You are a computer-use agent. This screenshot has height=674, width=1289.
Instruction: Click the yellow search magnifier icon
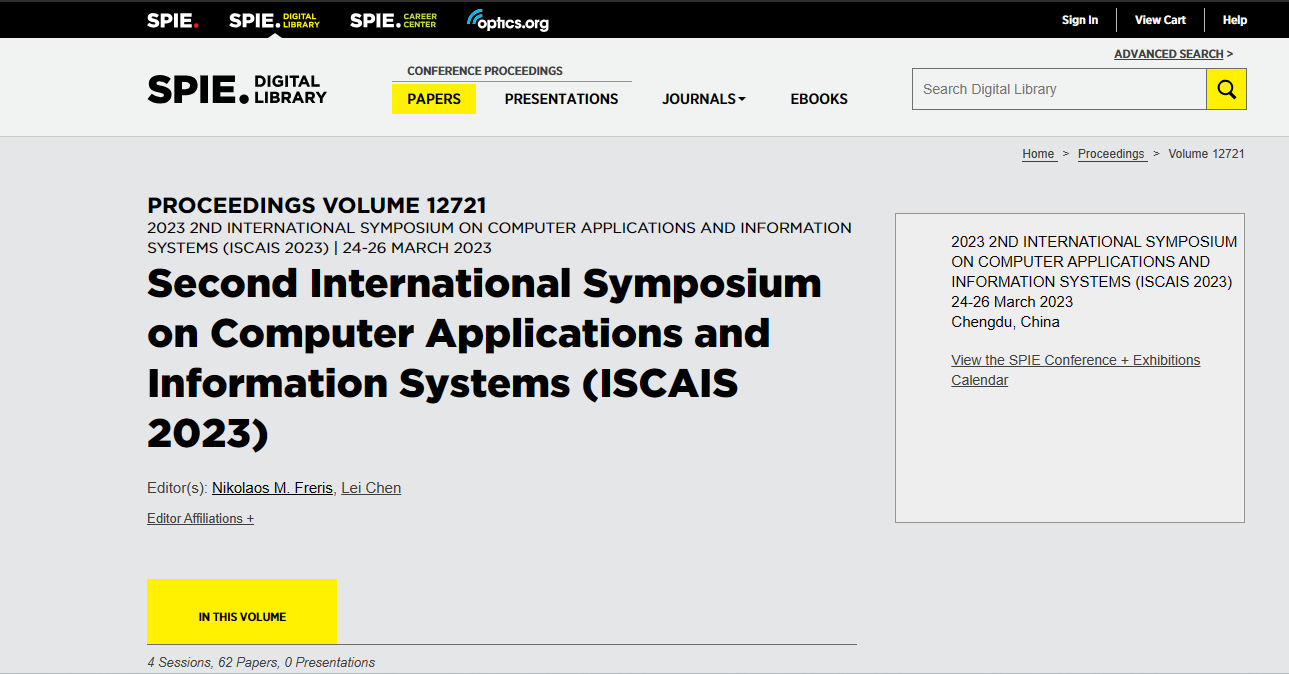tap(1226, 89)
